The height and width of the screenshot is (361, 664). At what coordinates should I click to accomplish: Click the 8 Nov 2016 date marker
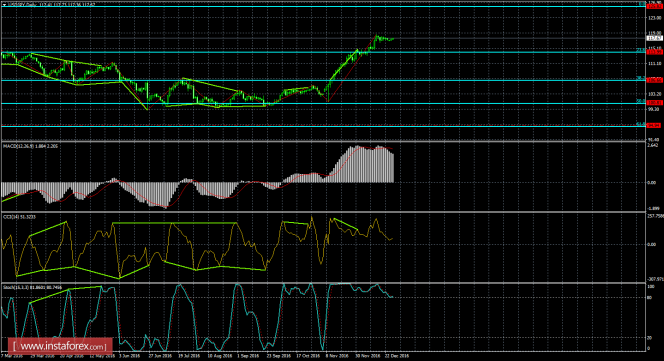pyautogui.click(x=337, y=356)
